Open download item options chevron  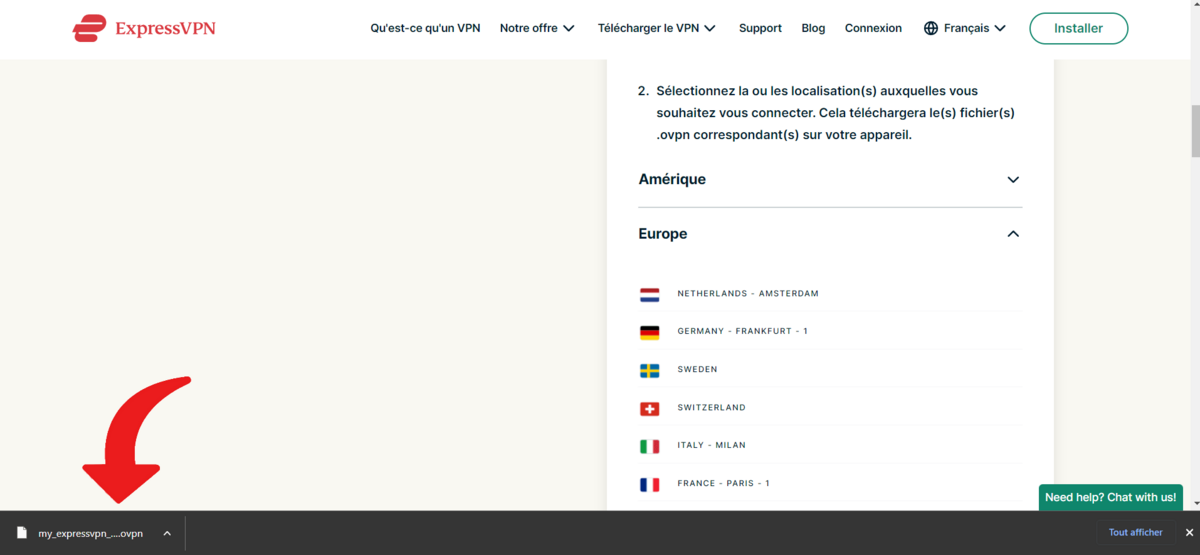[167, 533]
